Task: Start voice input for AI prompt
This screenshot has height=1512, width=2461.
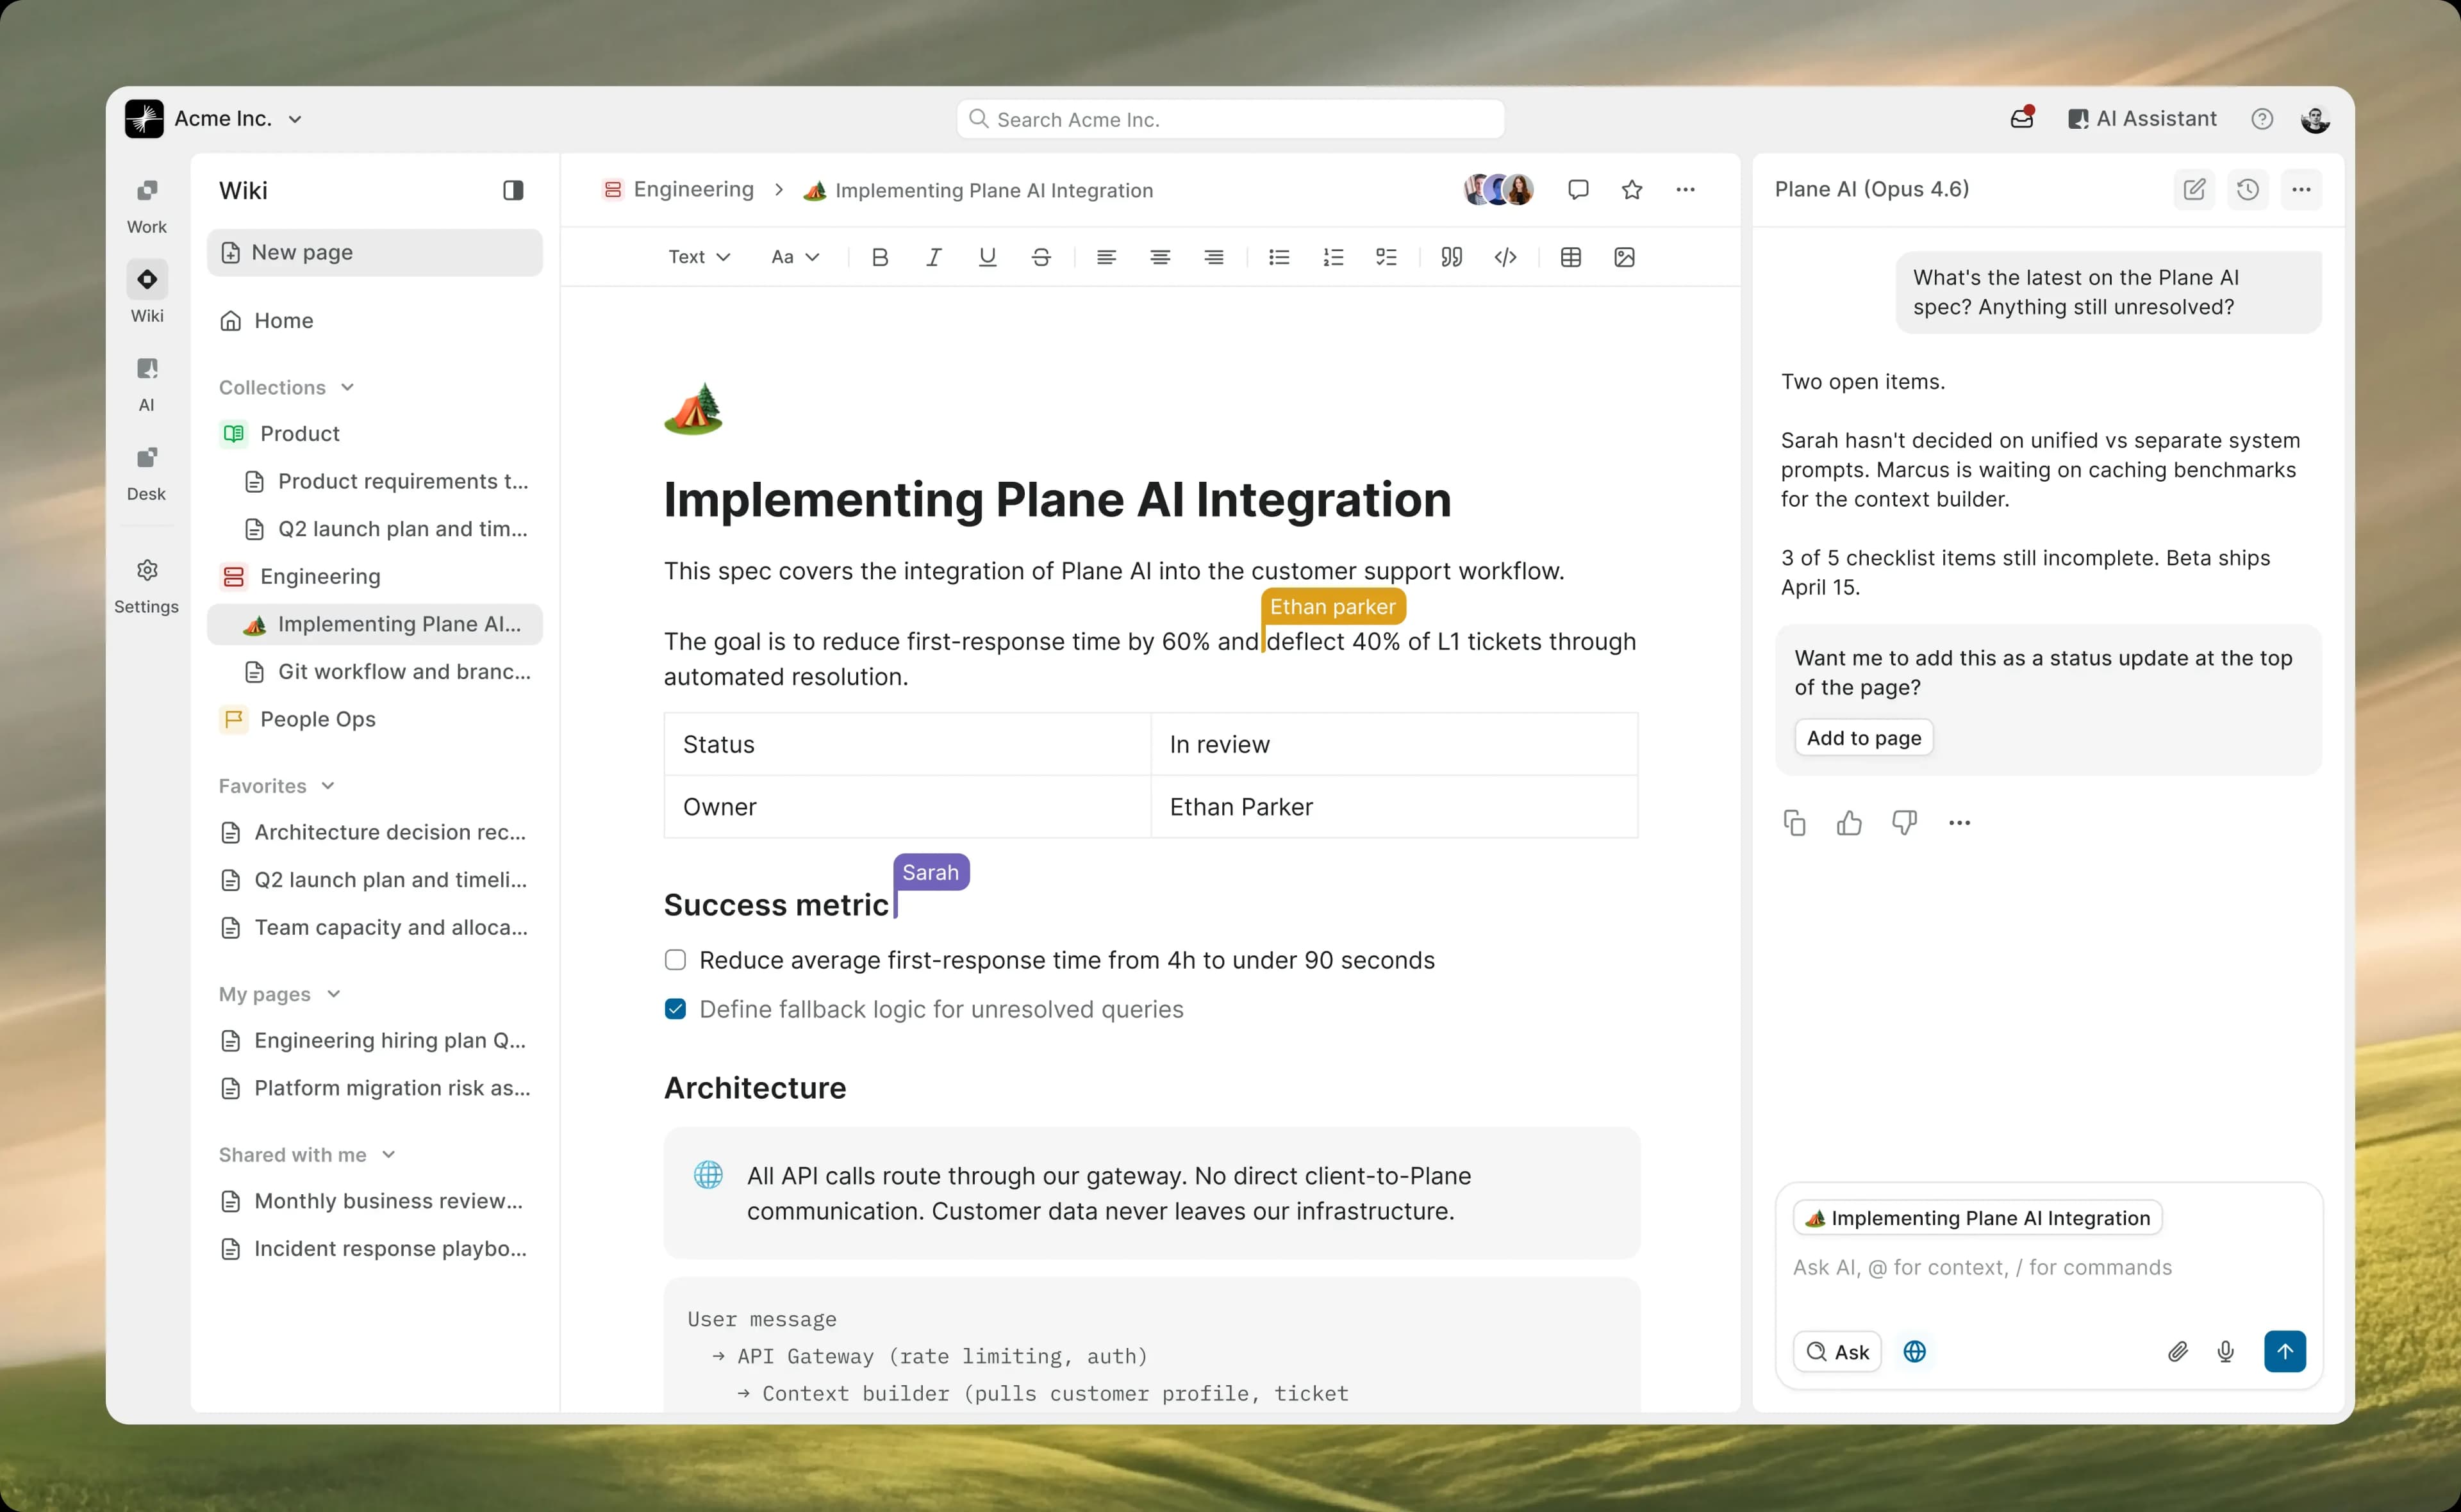Action: click(2226, 1352)
